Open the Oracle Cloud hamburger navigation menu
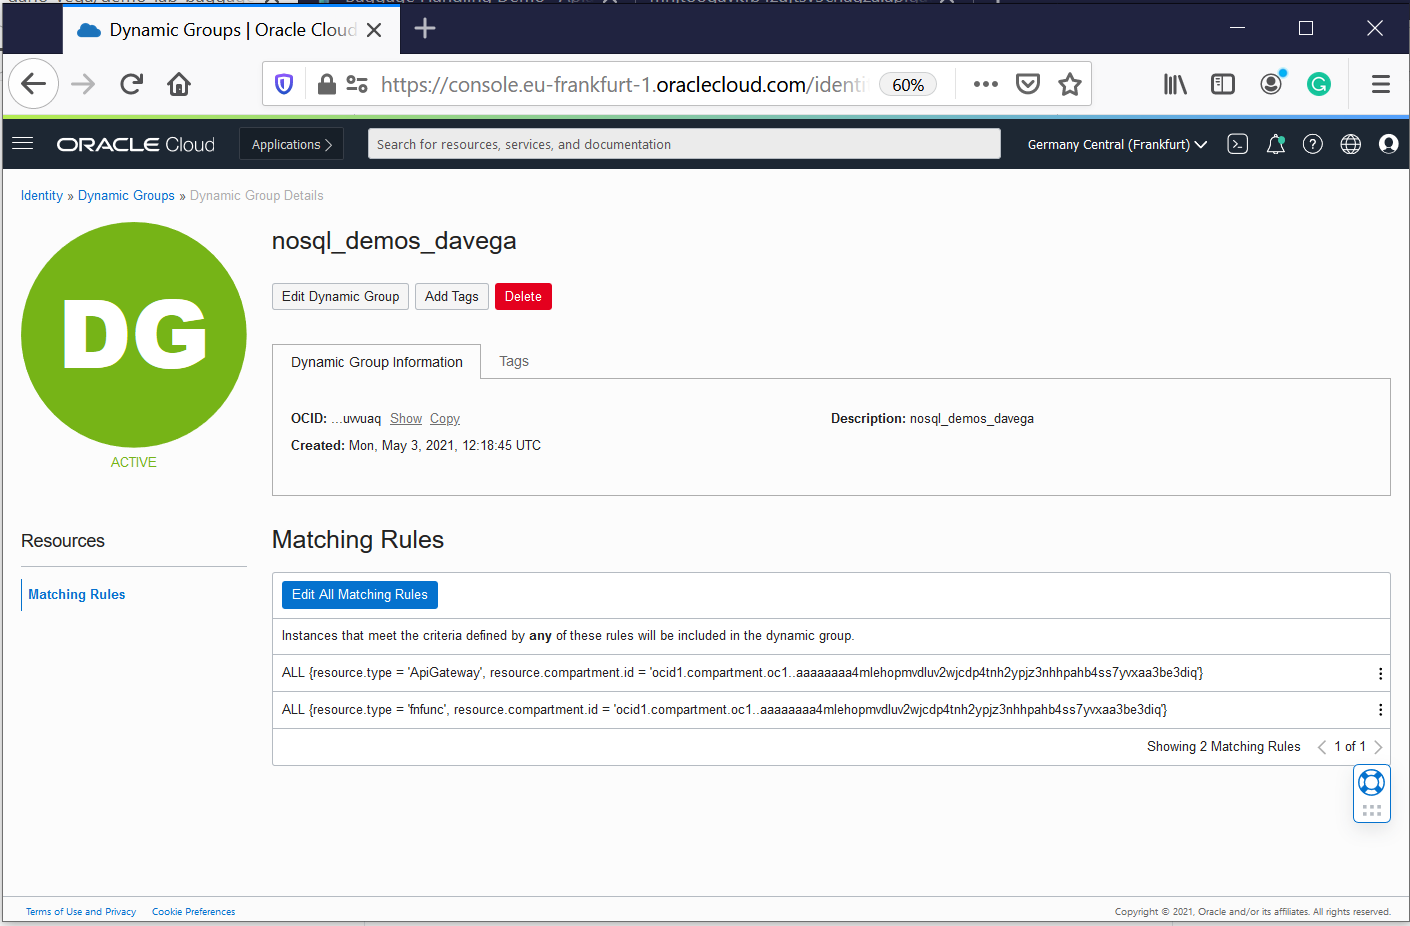1410x926 pixels. coord(22,144)
